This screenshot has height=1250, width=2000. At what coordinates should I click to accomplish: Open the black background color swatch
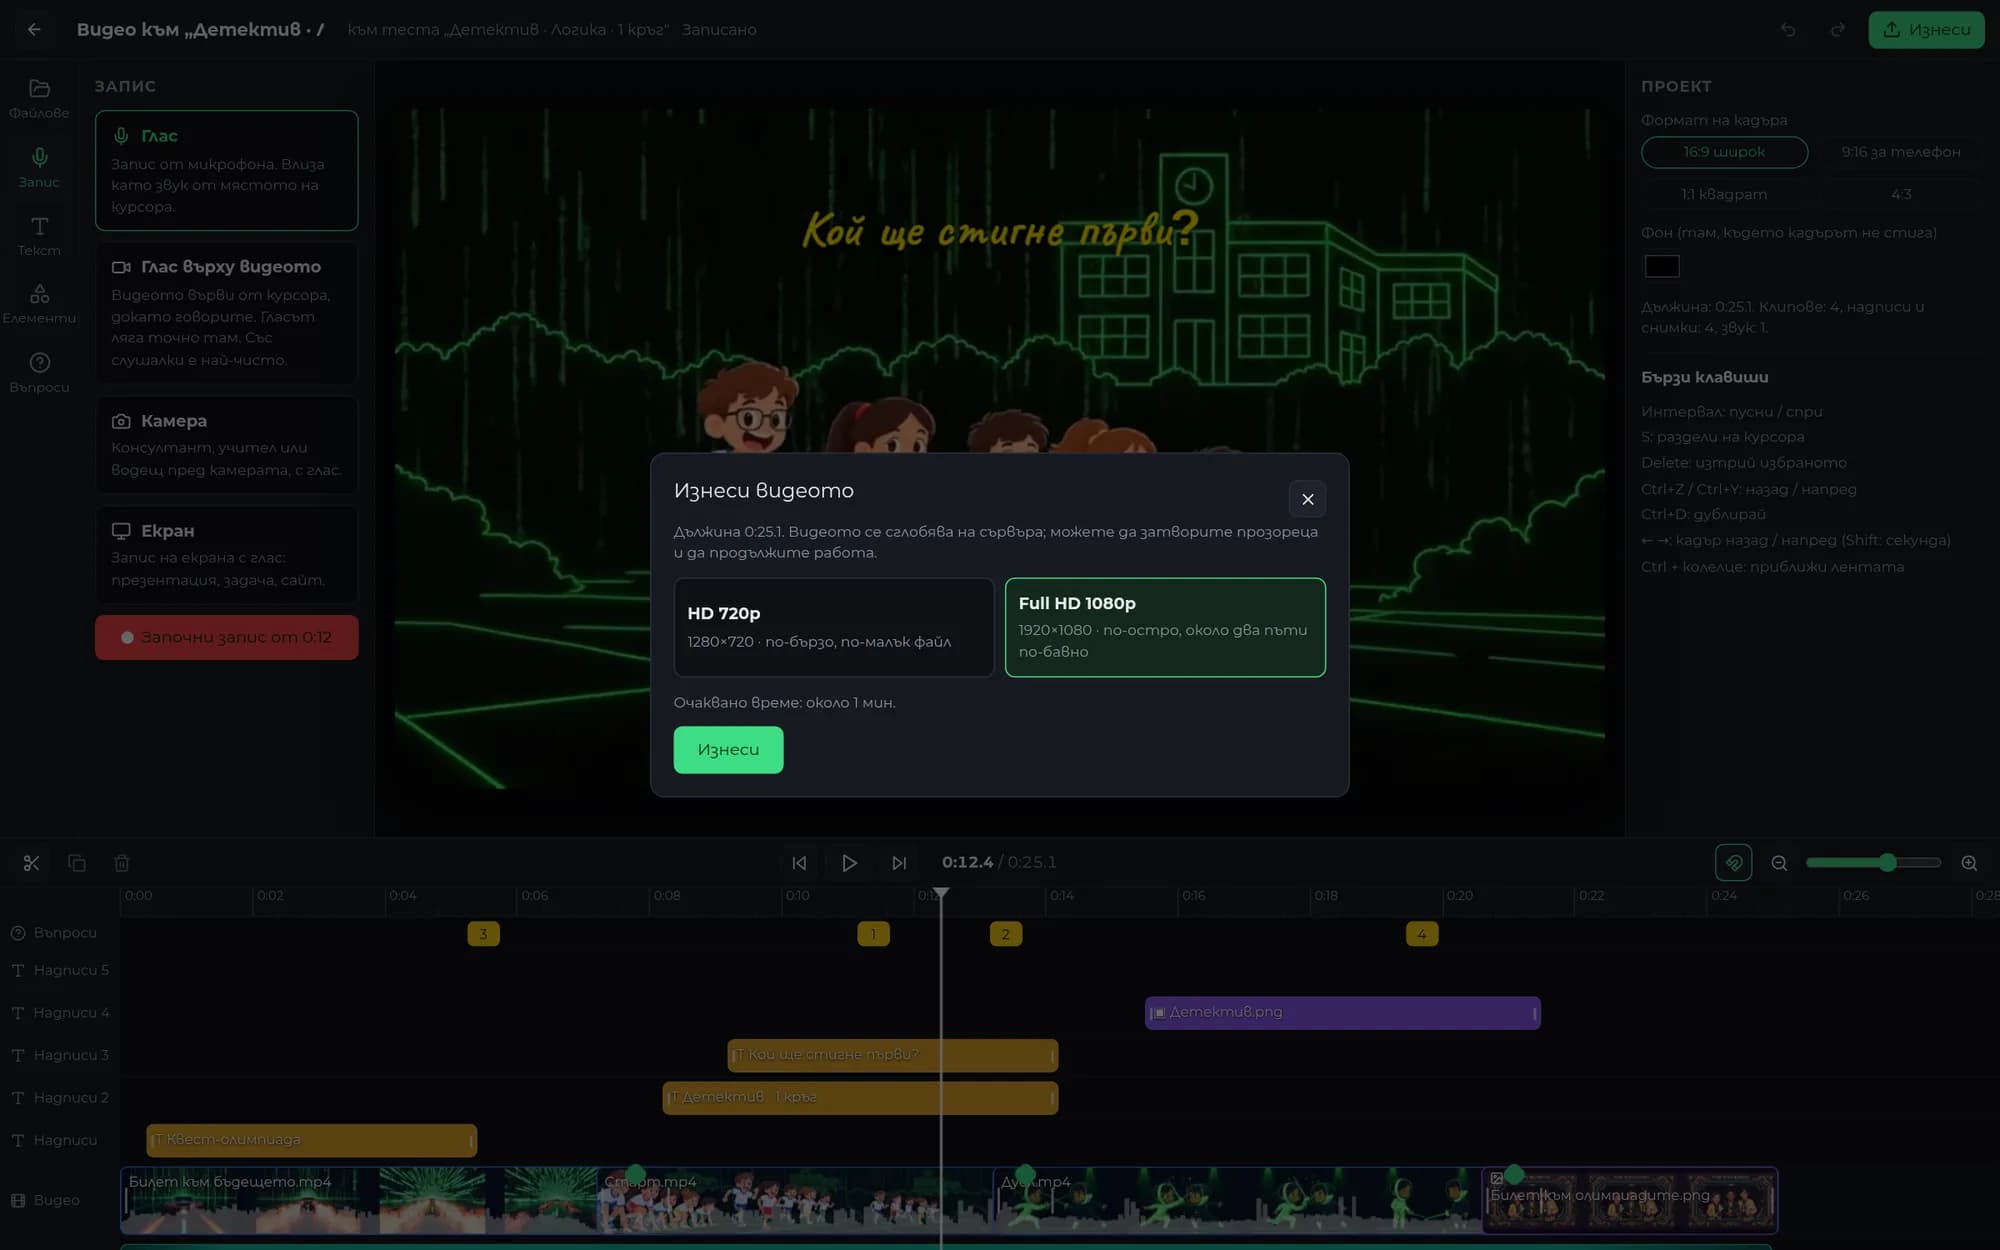[1662, 266]
